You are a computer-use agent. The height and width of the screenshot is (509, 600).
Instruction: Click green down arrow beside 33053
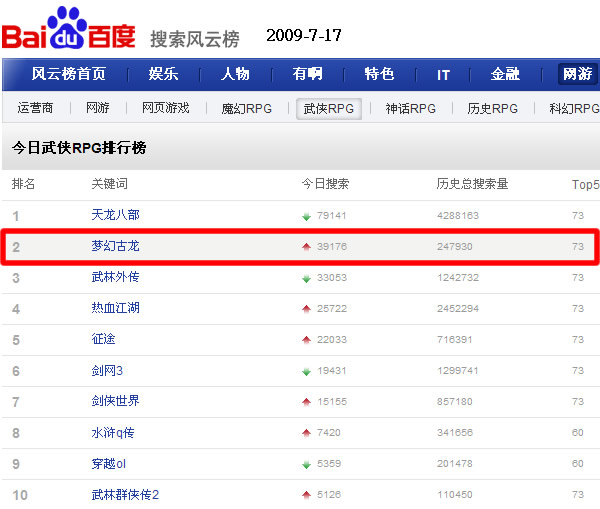(x=306, y=278)
